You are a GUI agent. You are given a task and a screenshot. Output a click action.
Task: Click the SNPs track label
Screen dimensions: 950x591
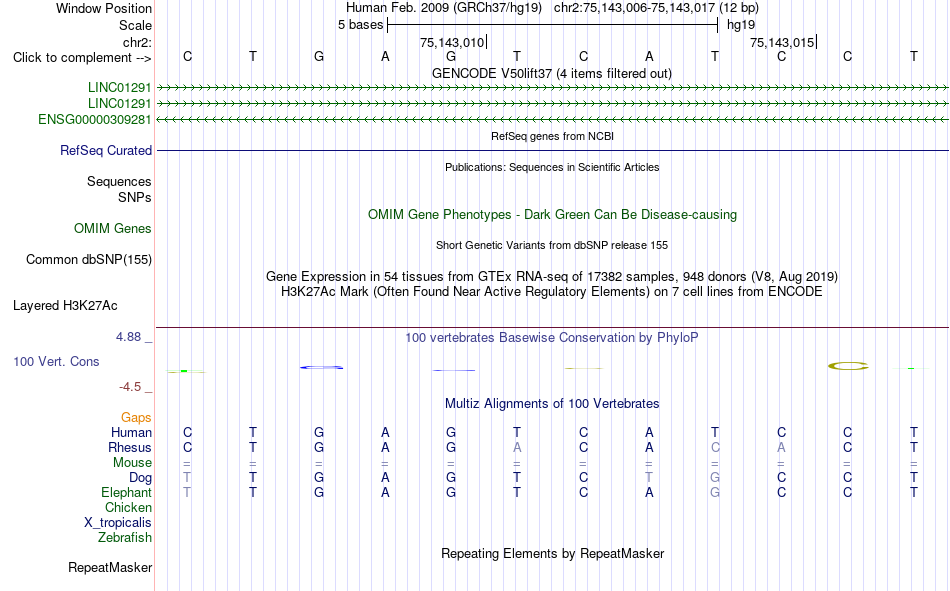135,198
